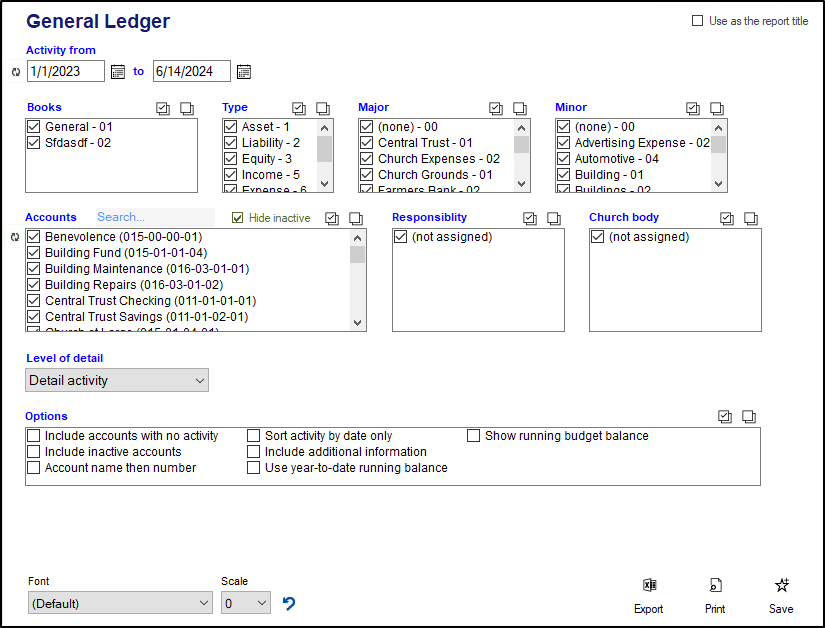Open calendar picker for activity end date
Viewport: 825px width, 628px height.
243,71
